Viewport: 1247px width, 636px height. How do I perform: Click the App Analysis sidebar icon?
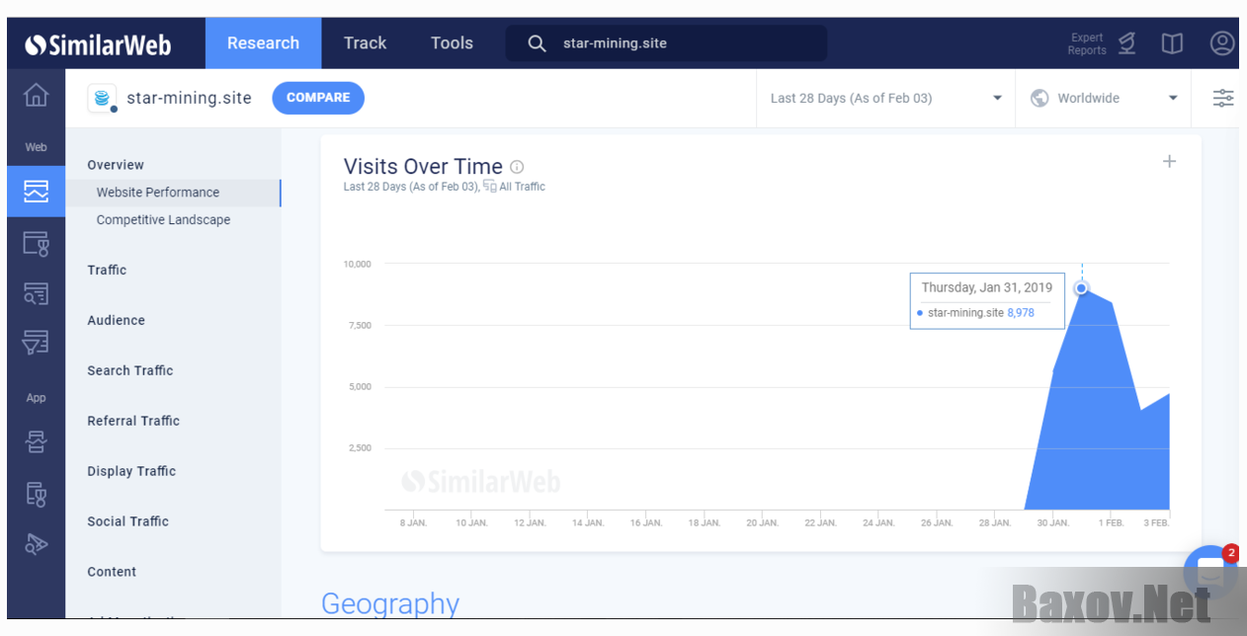tap(36, 441)
